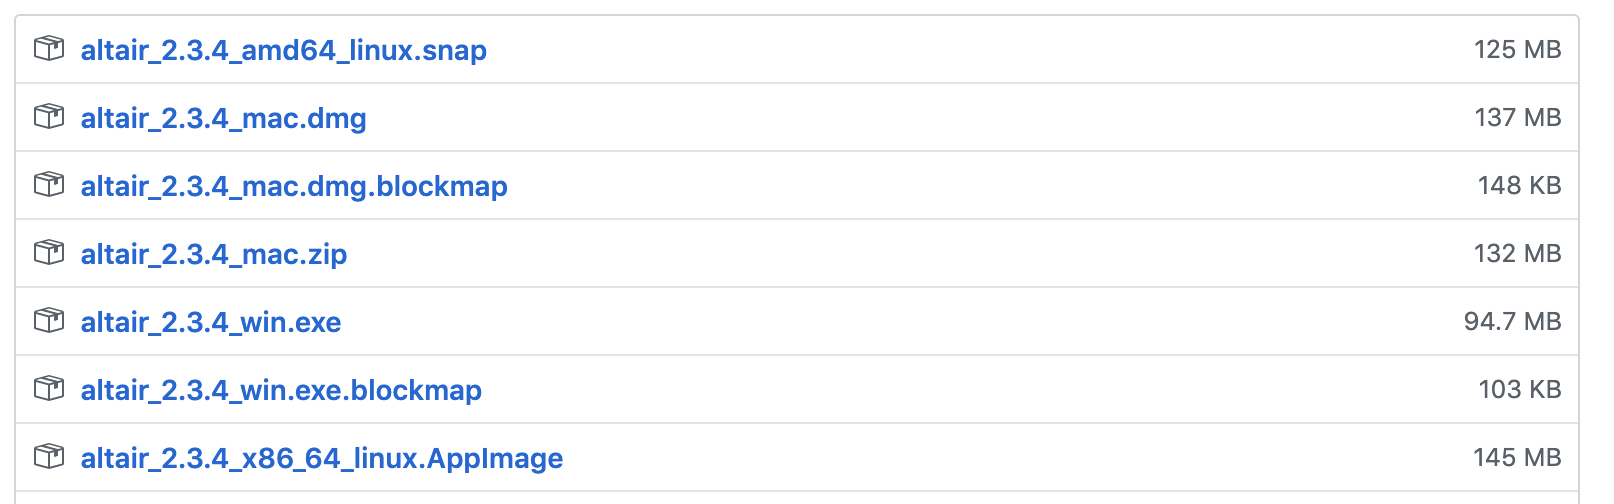This screenshot has width=1614, height=504.
Task: Download altair_2.3.4_mac.zip archive
Action: (214, 254)
